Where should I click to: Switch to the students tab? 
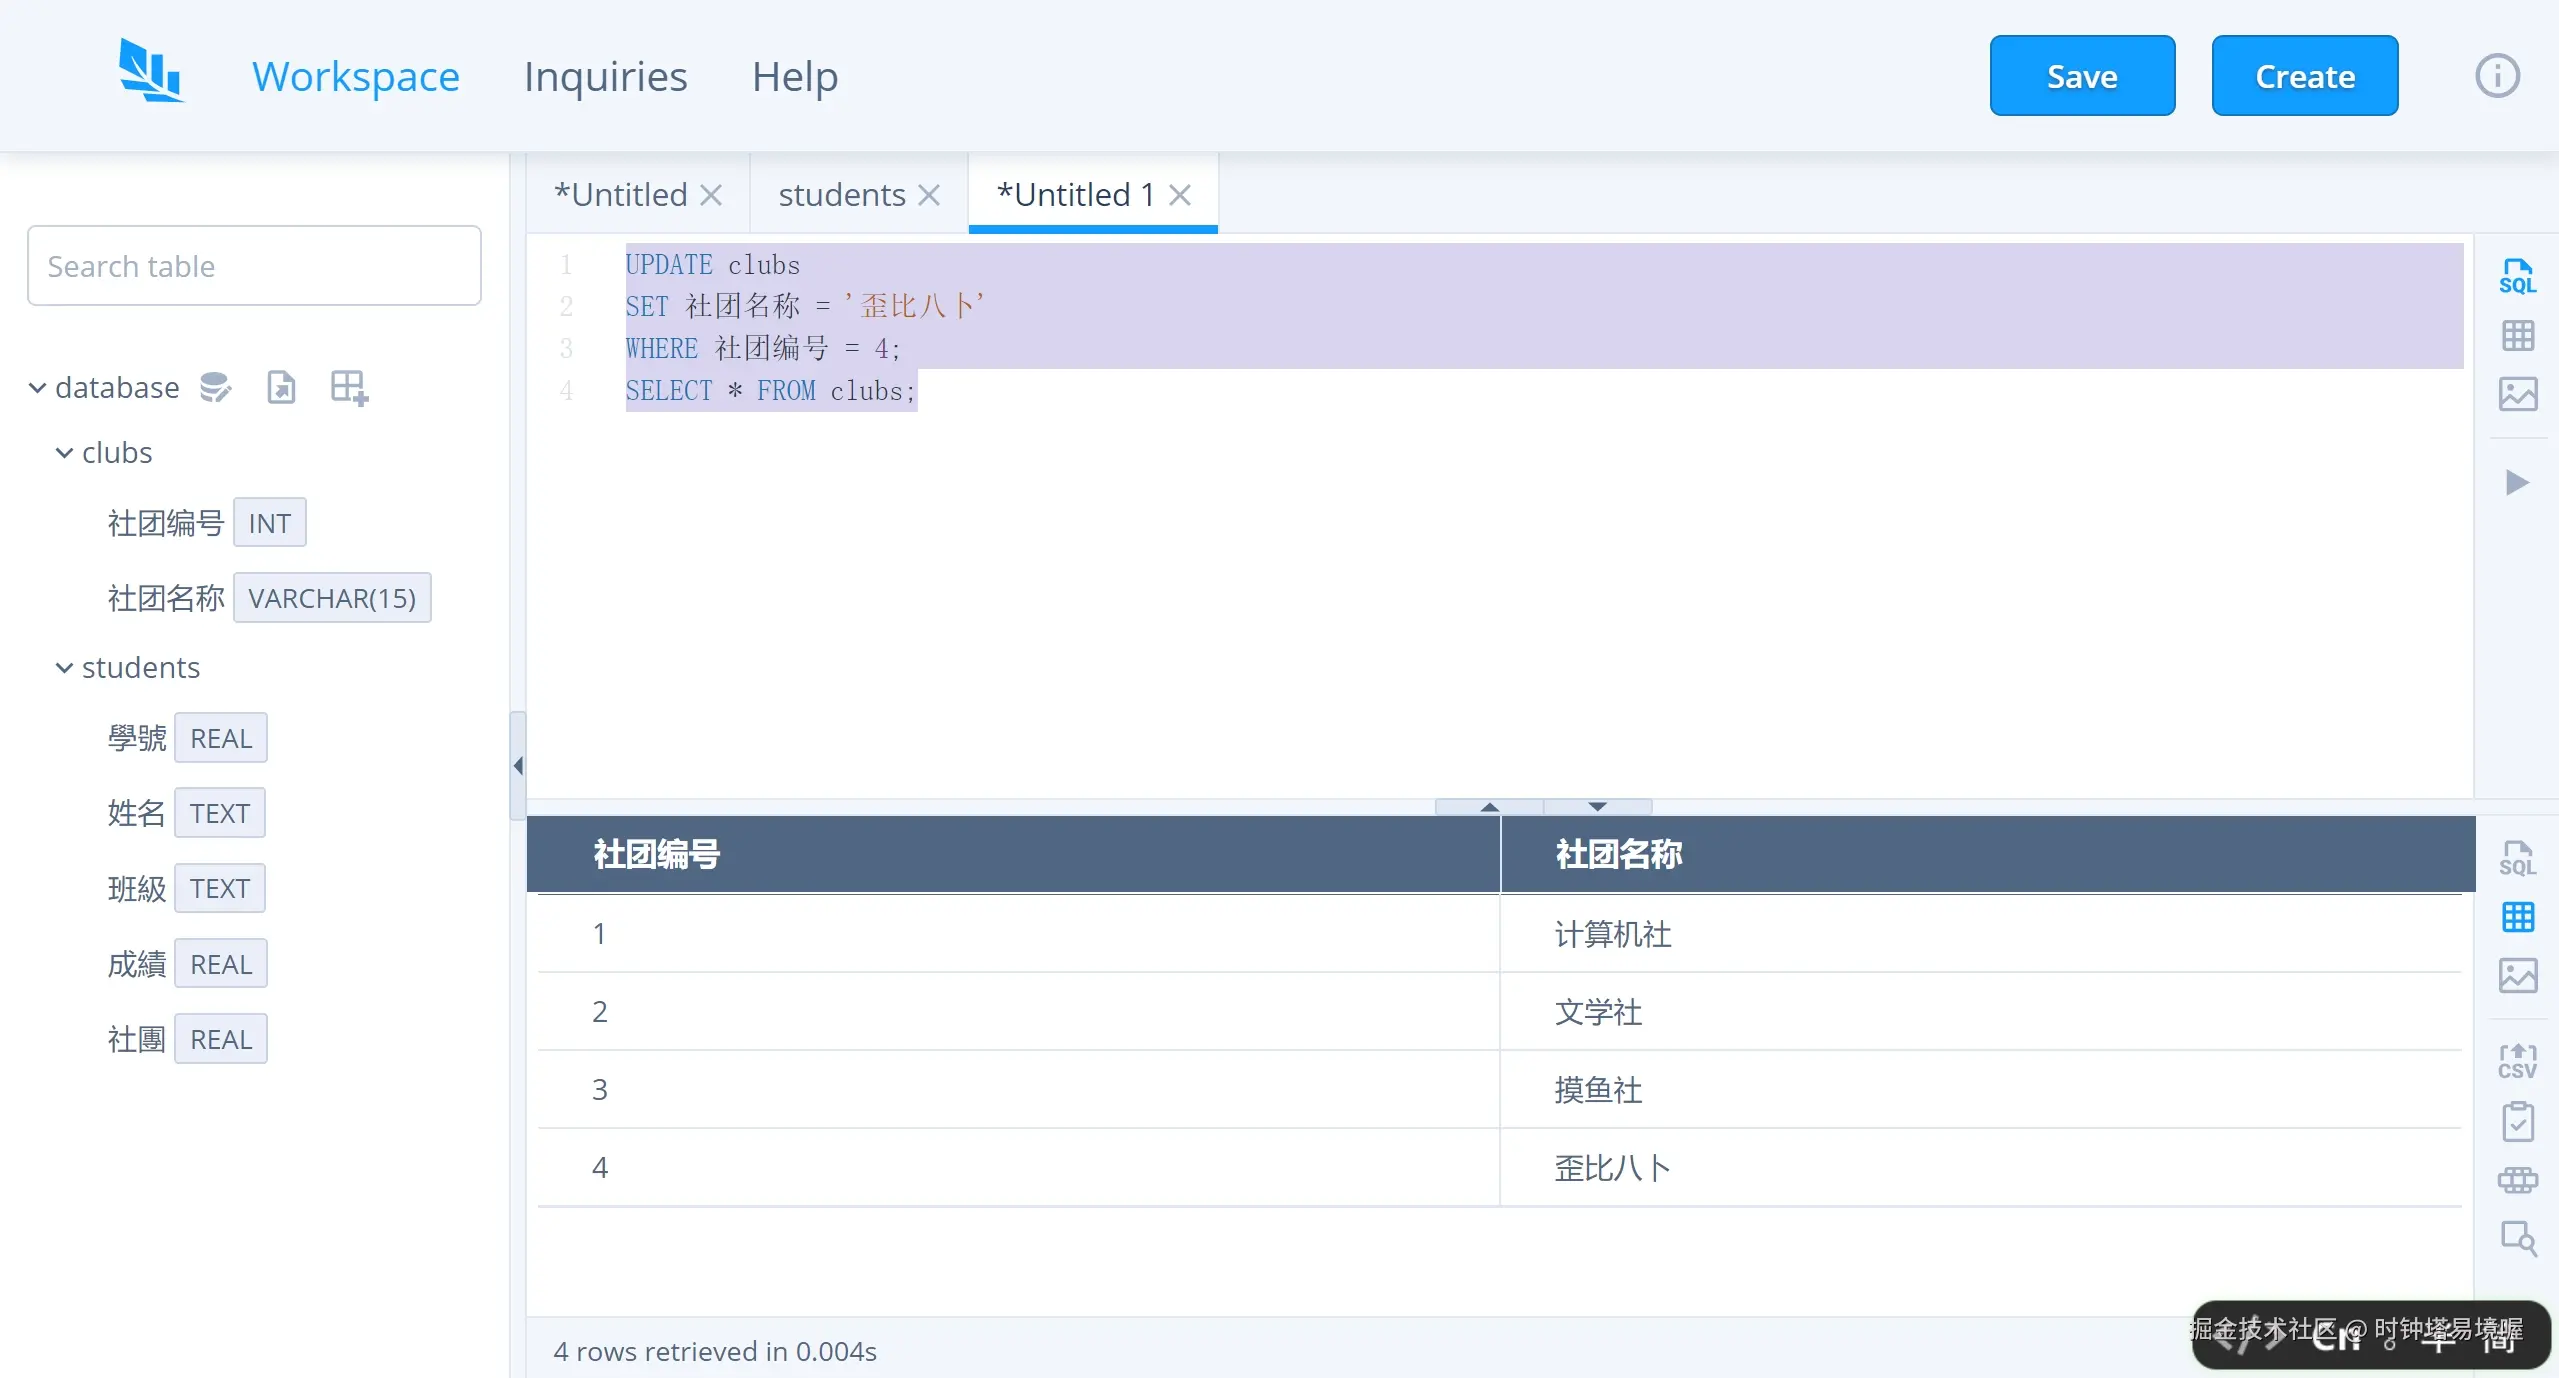click(x=841, y=194)
